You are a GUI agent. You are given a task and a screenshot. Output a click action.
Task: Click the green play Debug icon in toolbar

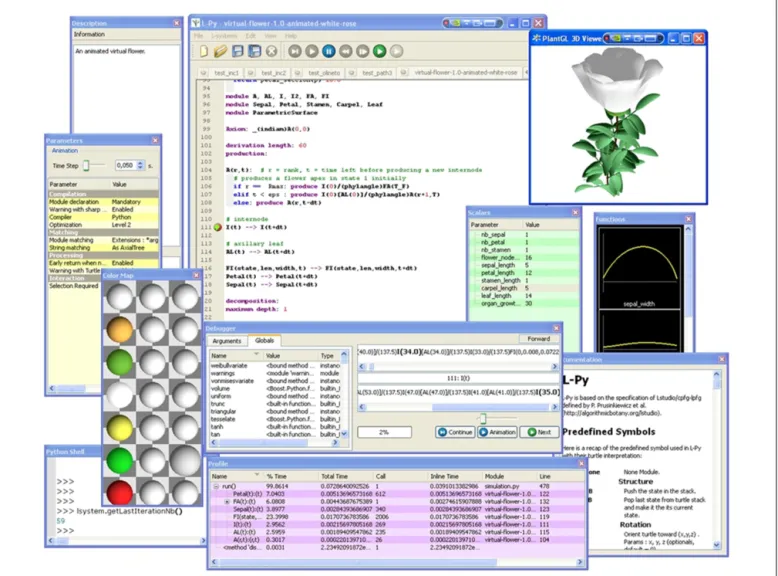click(380, 51)
